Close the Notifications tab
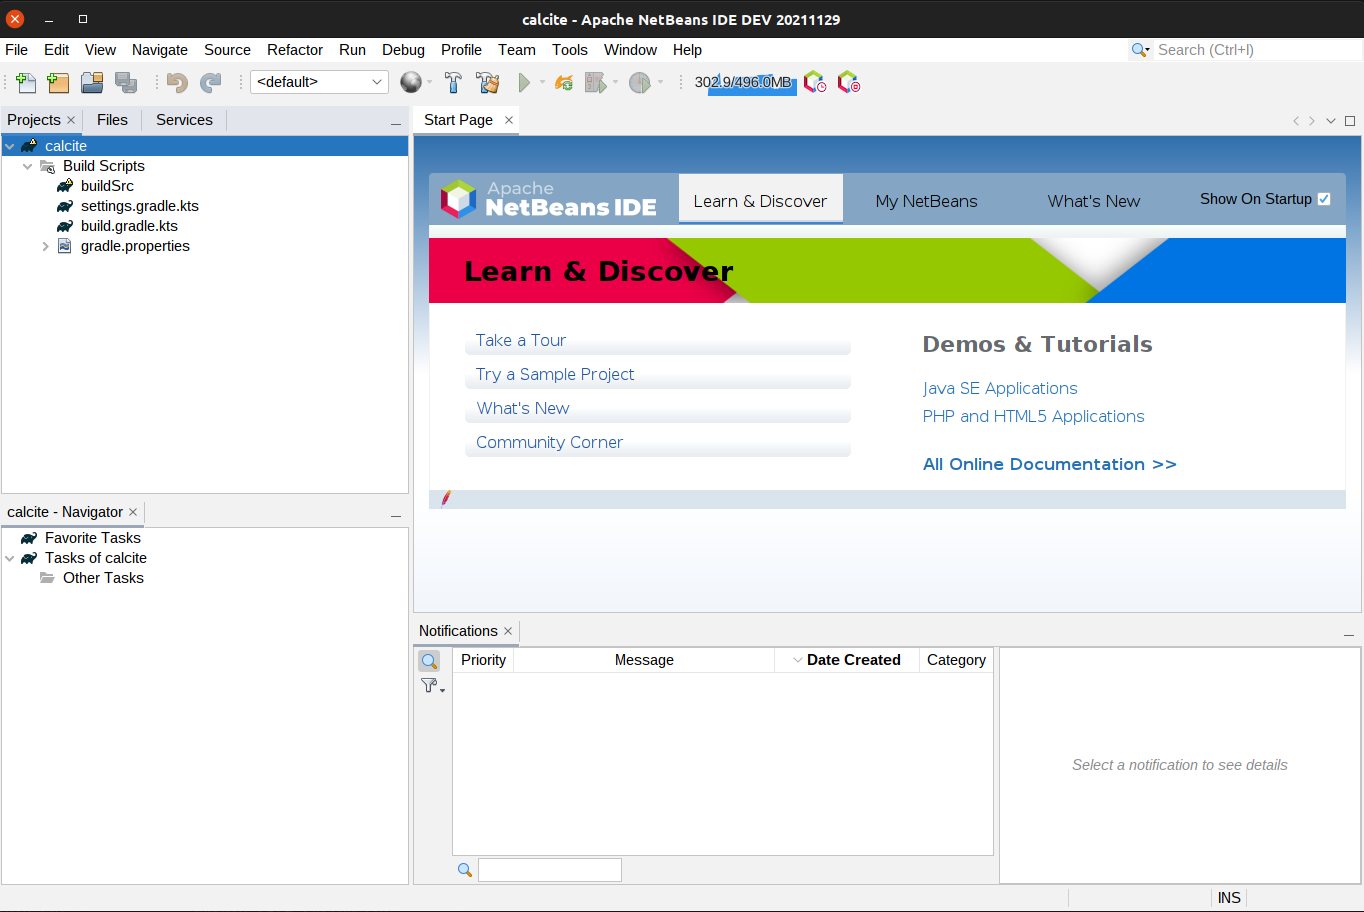This screenshot has height=912, width=1364. pos(508,631)
